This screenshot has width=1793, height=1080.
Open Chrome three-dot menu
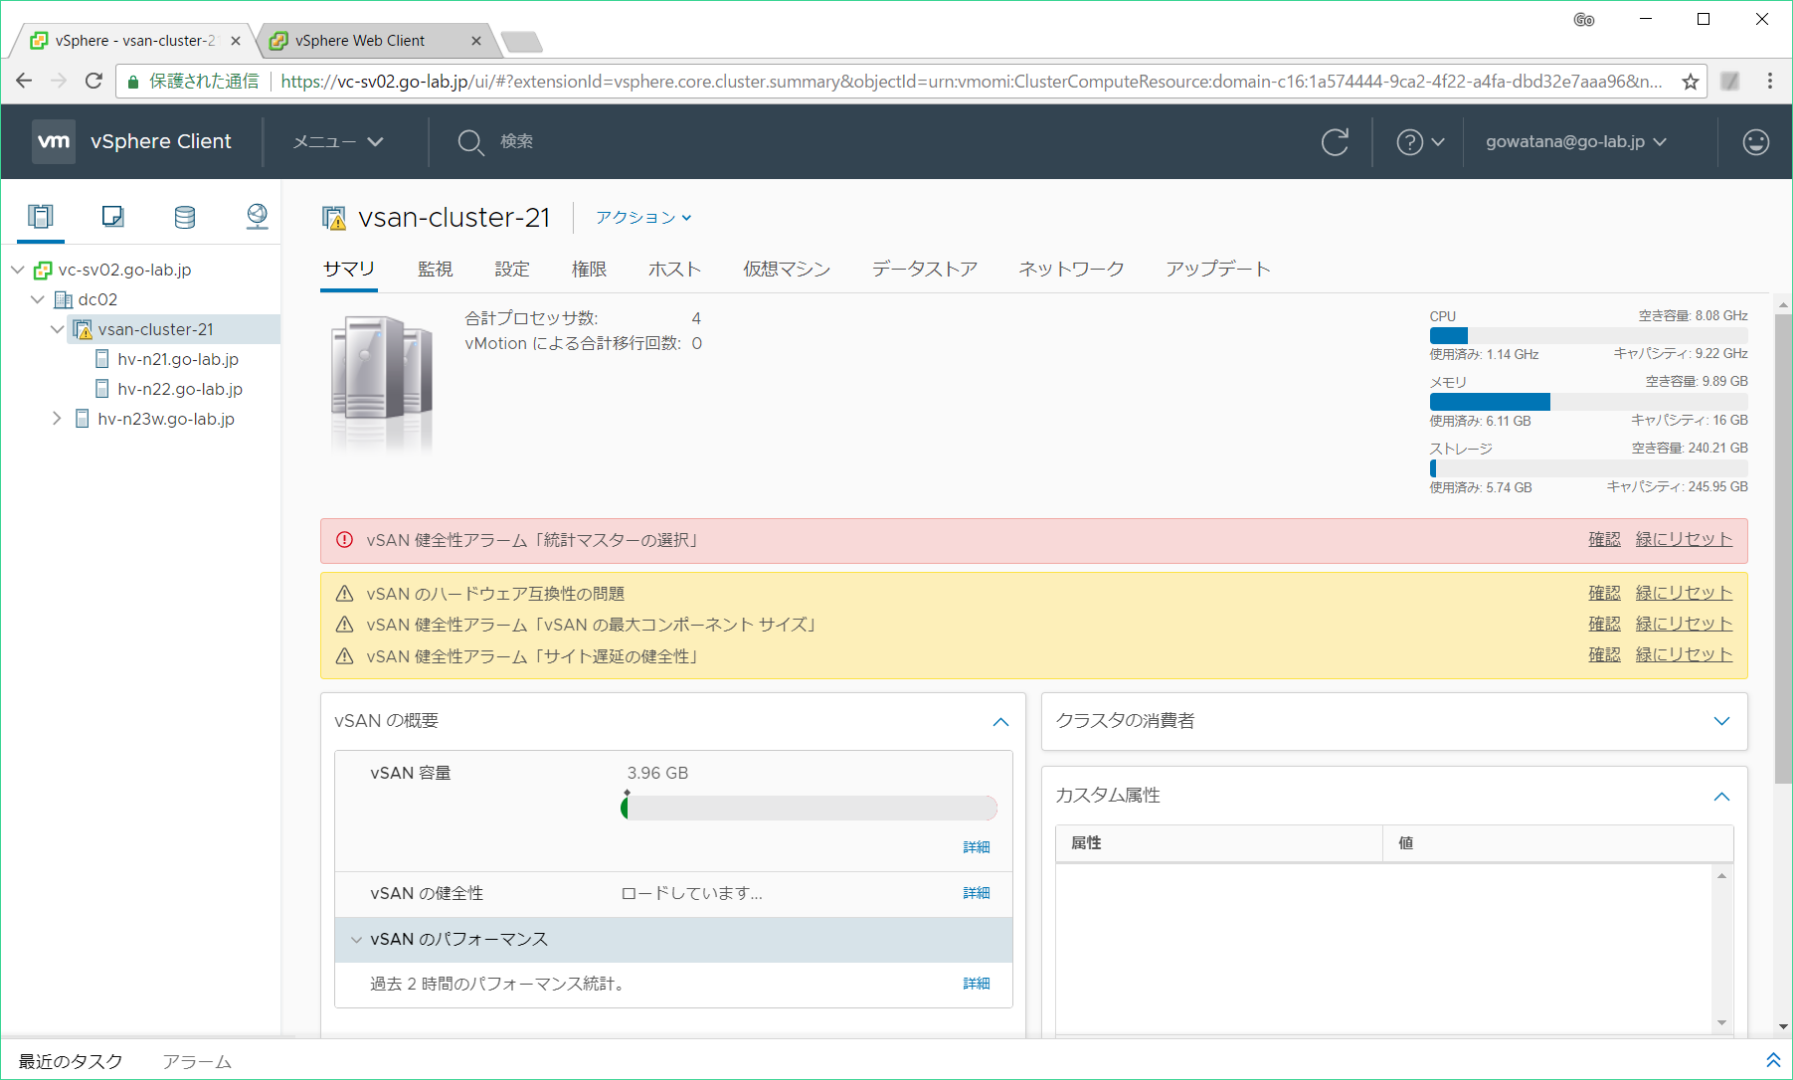click(1770, 81)
